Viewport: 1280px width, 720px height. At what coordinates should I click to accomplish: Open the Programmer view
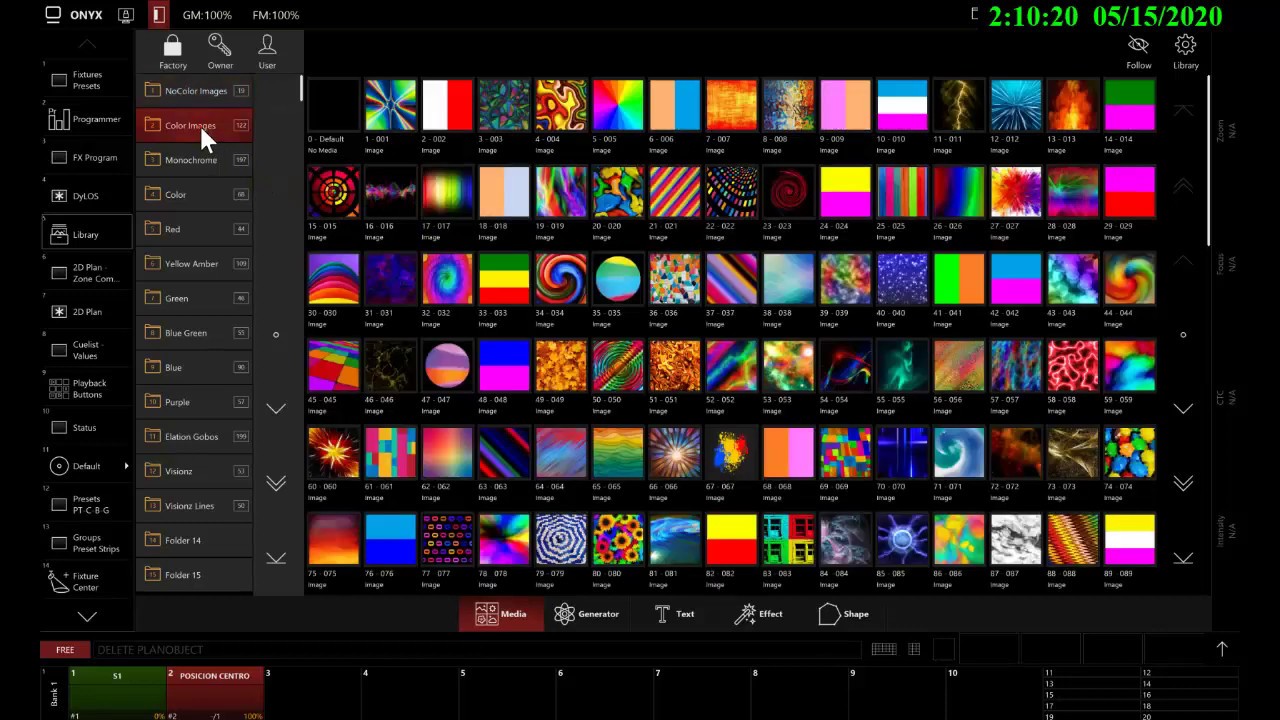pyautogui.click(x=86, y=119)
